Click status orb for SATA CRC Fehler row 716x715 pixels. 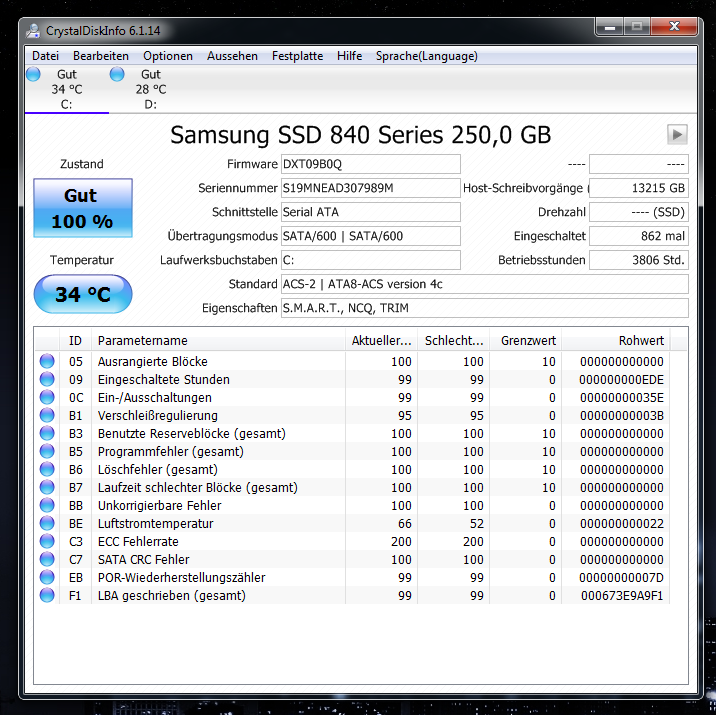point(47,559)
